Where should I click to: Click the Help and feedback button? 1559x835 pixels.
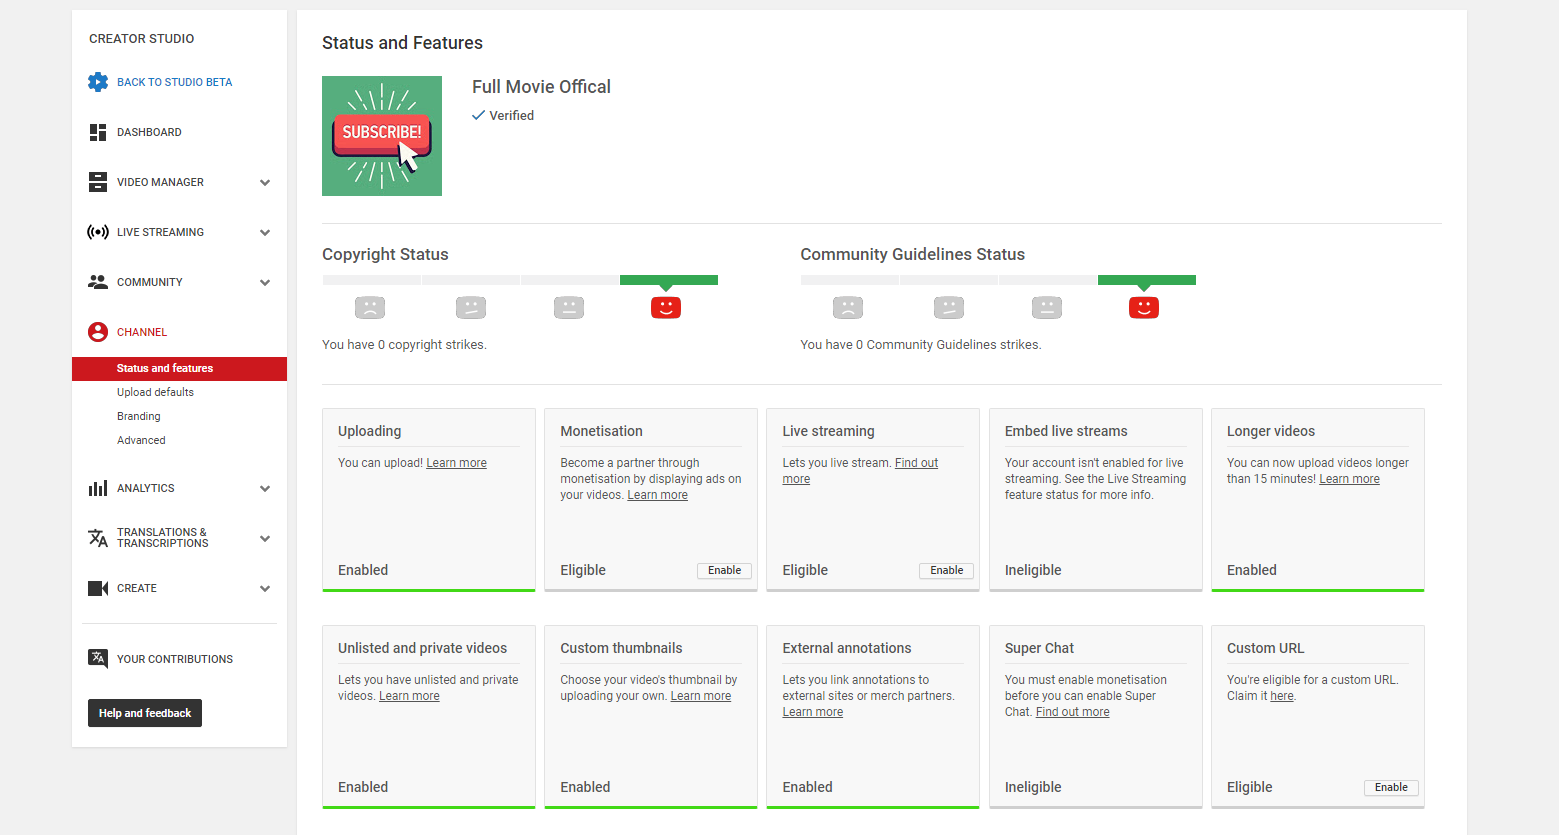click(145, 713)
